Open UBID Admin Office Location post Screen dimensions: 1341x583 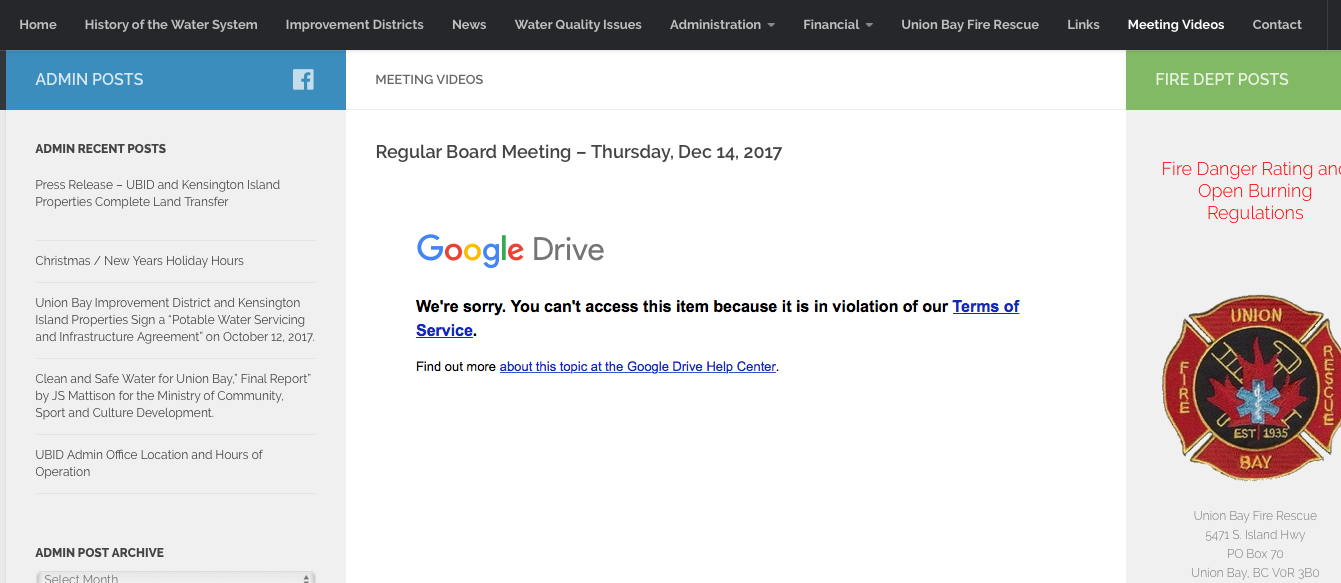click(148, 463)
